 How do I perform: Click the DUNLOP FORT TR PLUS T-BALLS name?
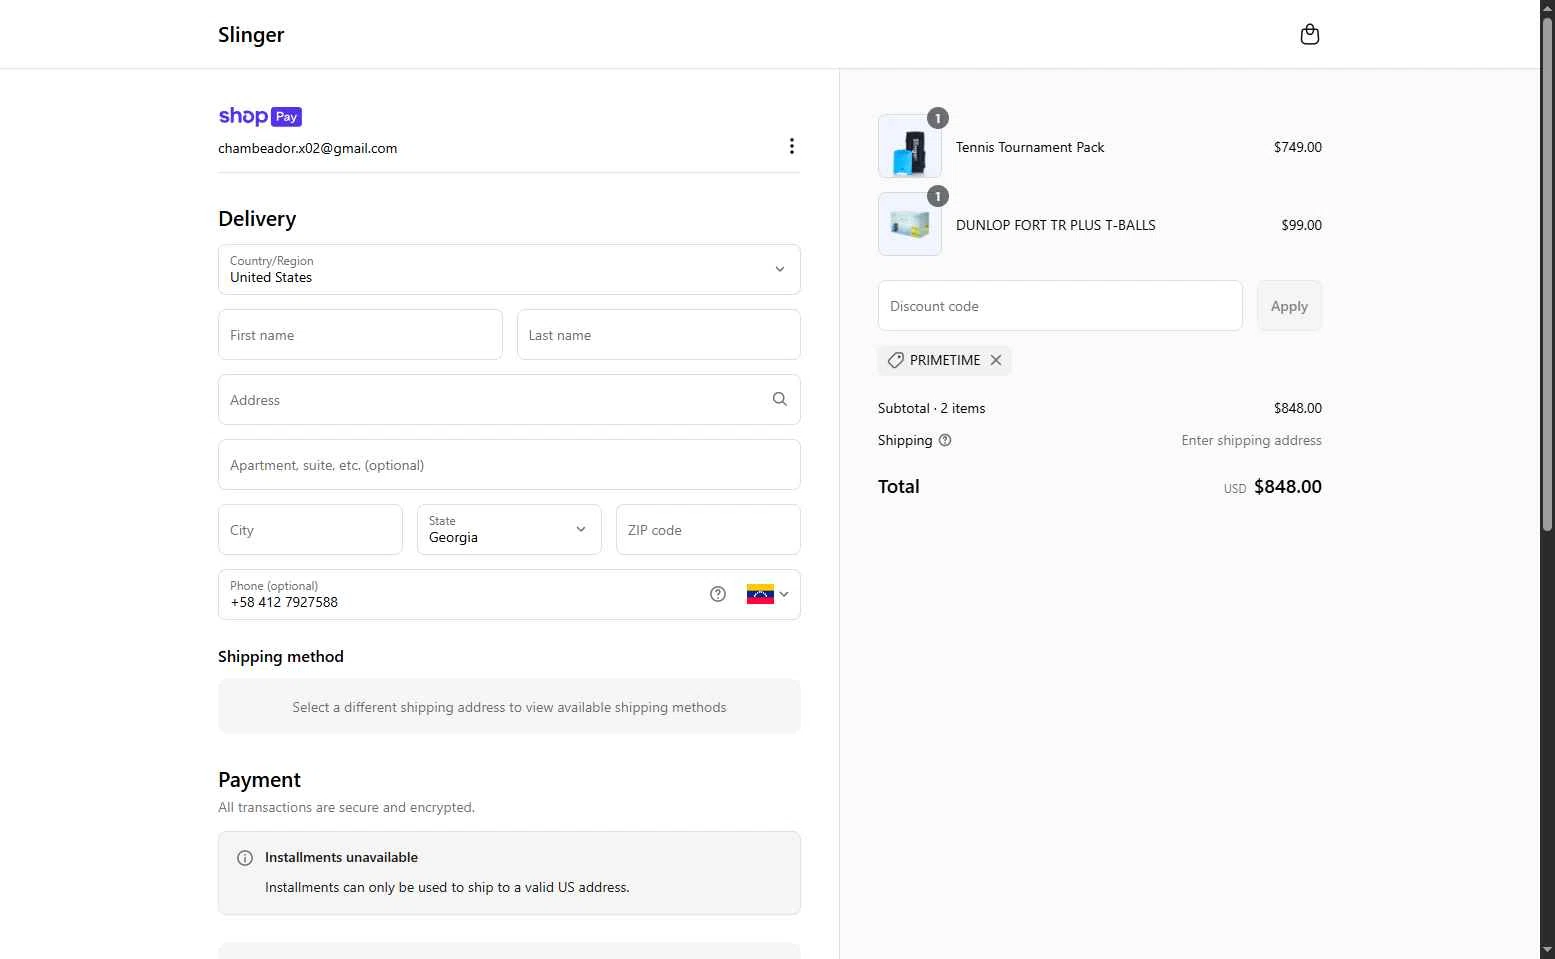pyautogui.click(x=1056, y=225)
